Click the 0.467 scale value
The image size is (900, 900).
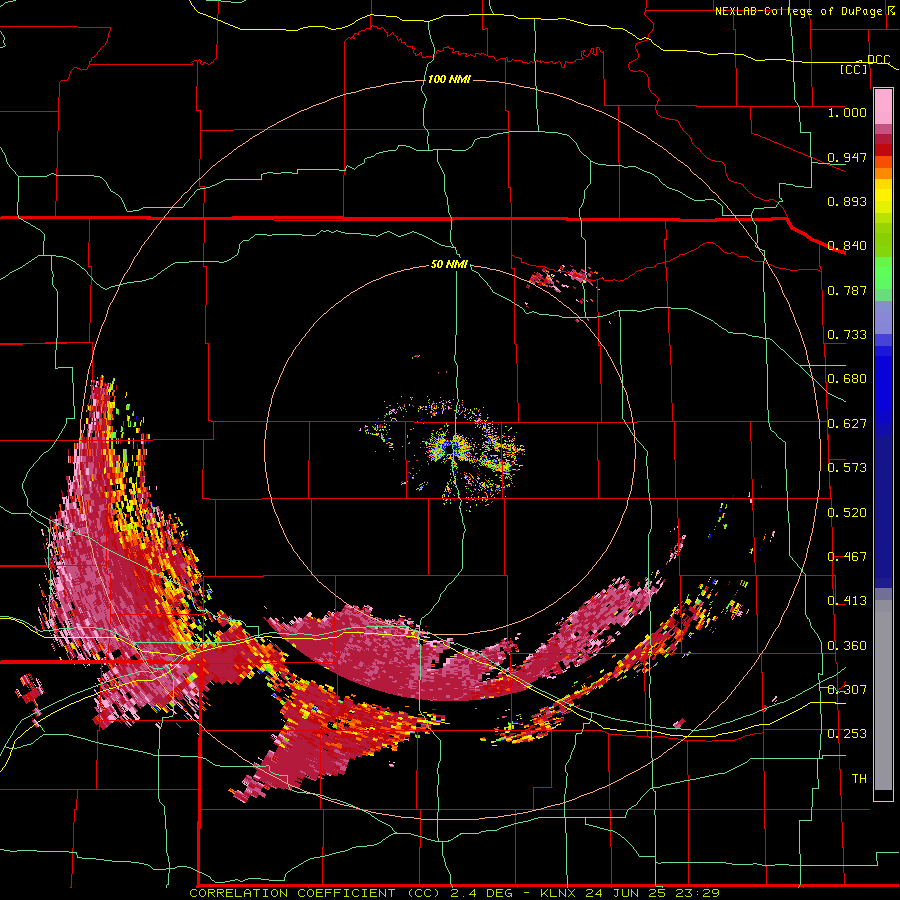pos(847,557)
